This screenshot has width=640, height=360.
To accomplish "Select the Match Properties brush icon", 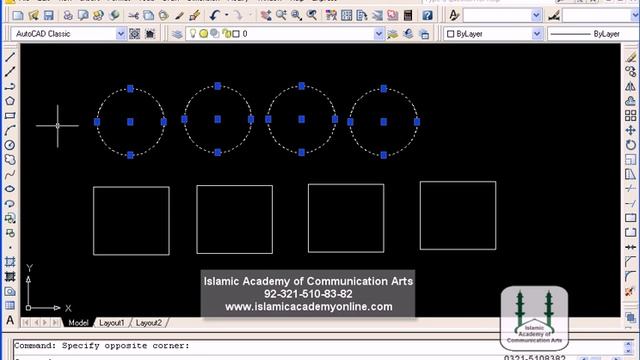I will (x=179, y=16).
